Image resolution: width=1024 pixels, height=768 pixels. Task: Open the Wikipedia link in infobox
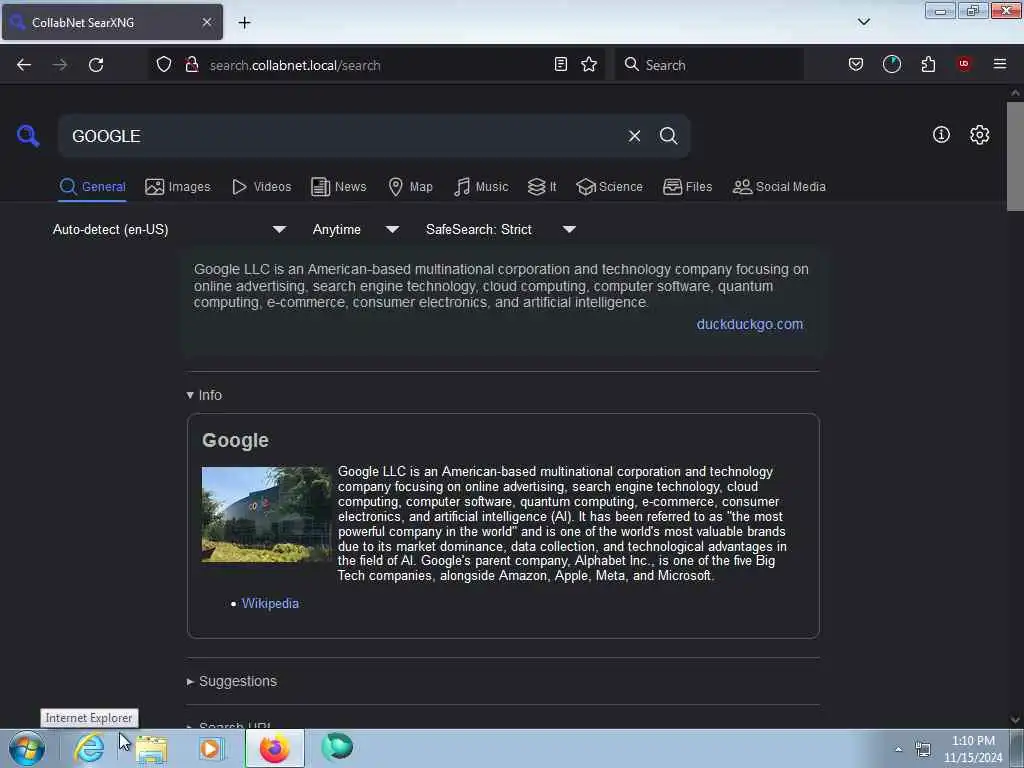point(270,603)
